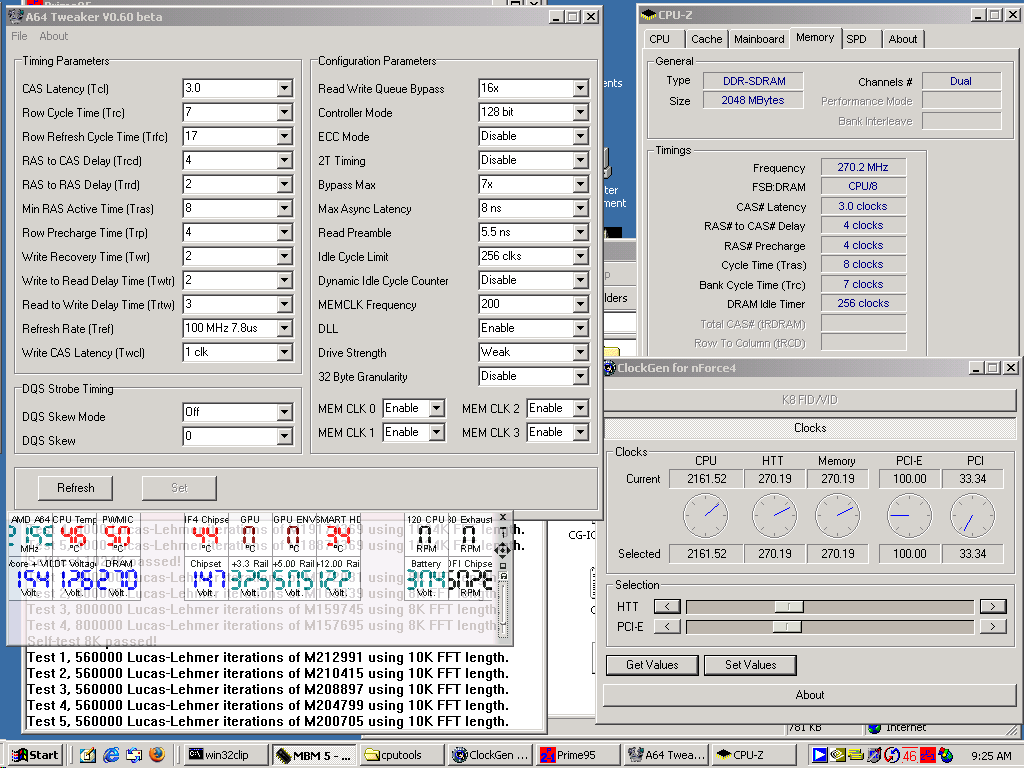The height and width of the screenshot is (768, 1024).
Task: Open the RAS to CAS Delay (Trcd) dropdown
Action: point(285,161)
